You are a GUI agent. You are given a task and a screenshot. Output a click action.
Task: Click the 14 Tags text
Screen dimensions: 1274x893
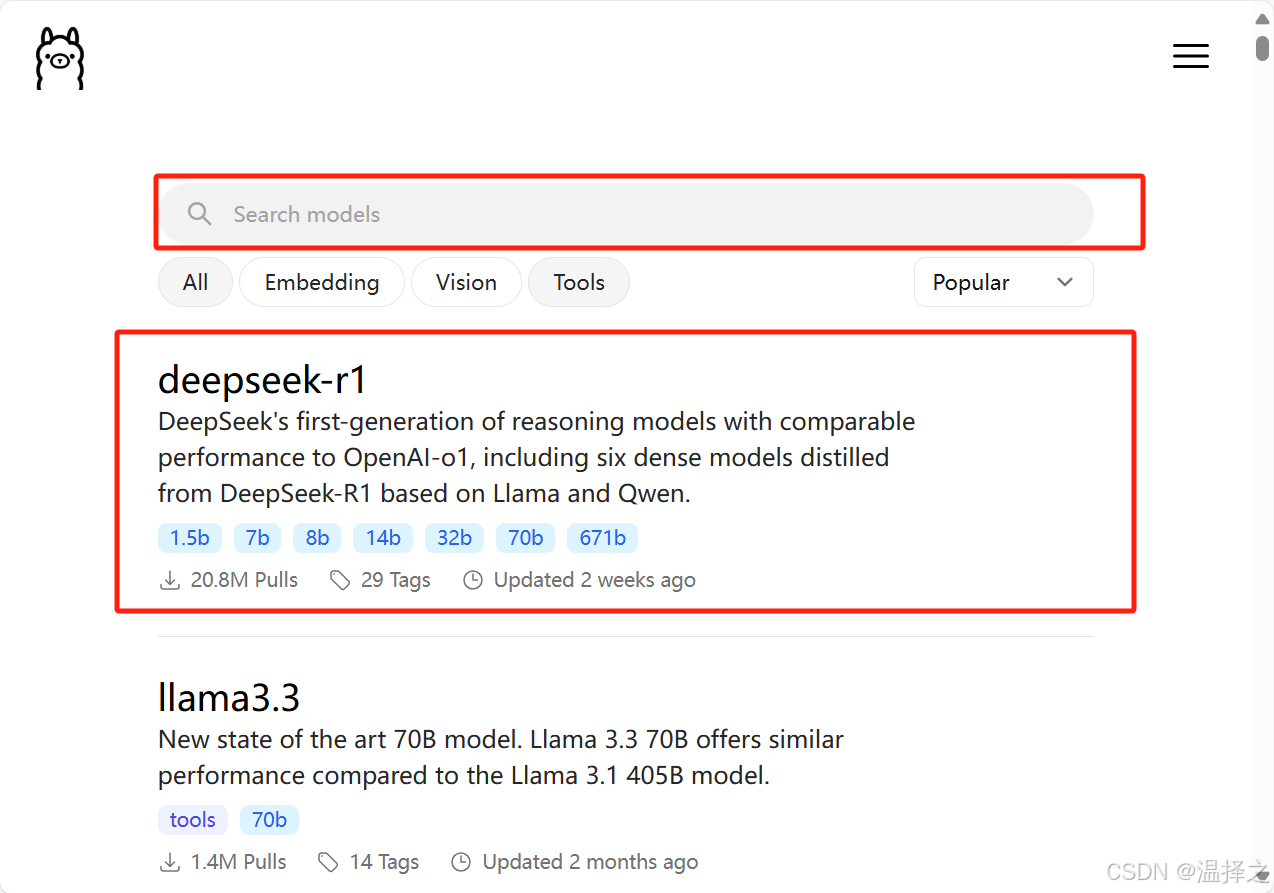pyautogui.click(x=384, y=862)
